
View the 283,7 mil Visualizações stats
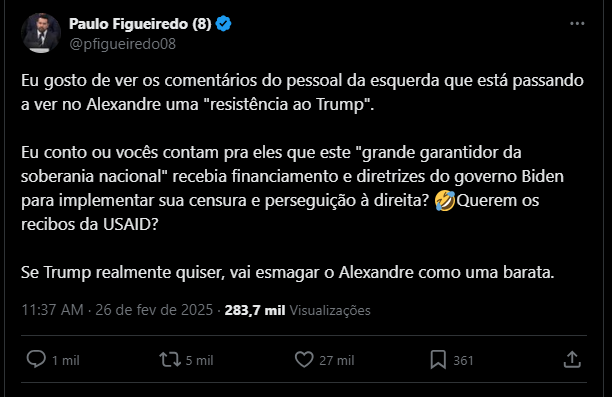coord(297,310)
